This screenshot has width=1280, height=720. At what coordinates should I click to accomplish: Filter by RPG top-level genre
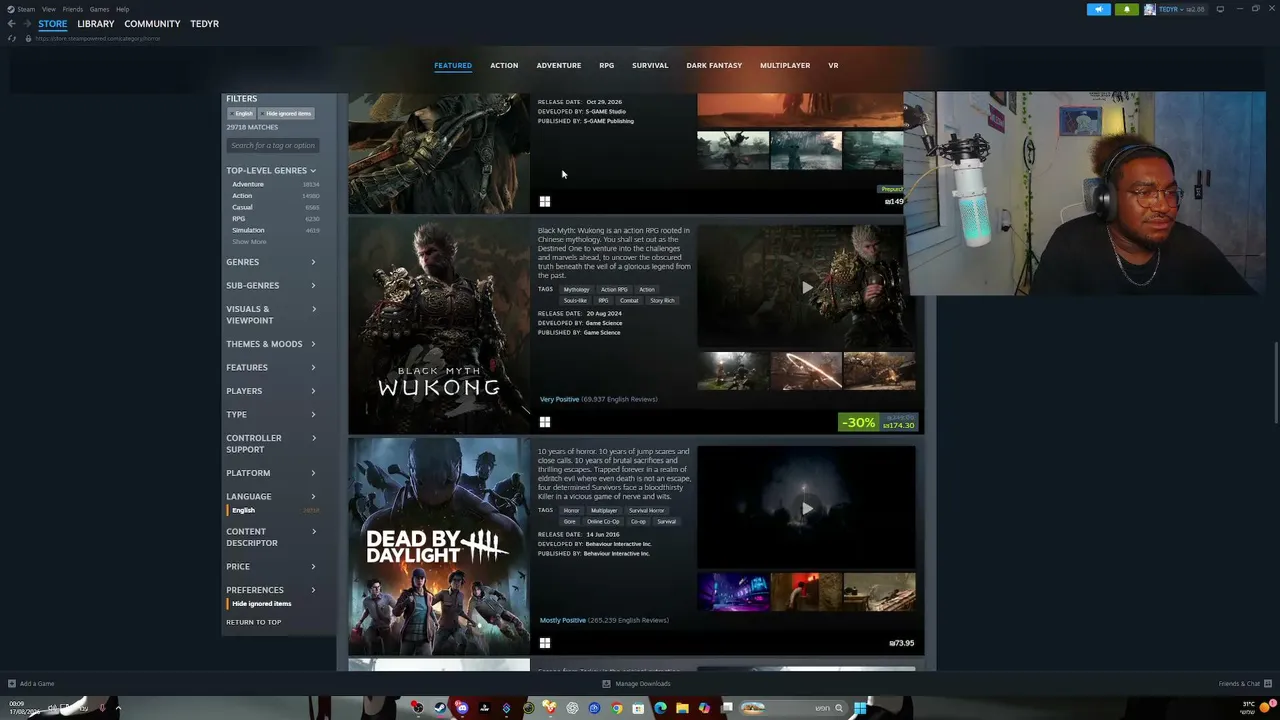tap(238, 219)
